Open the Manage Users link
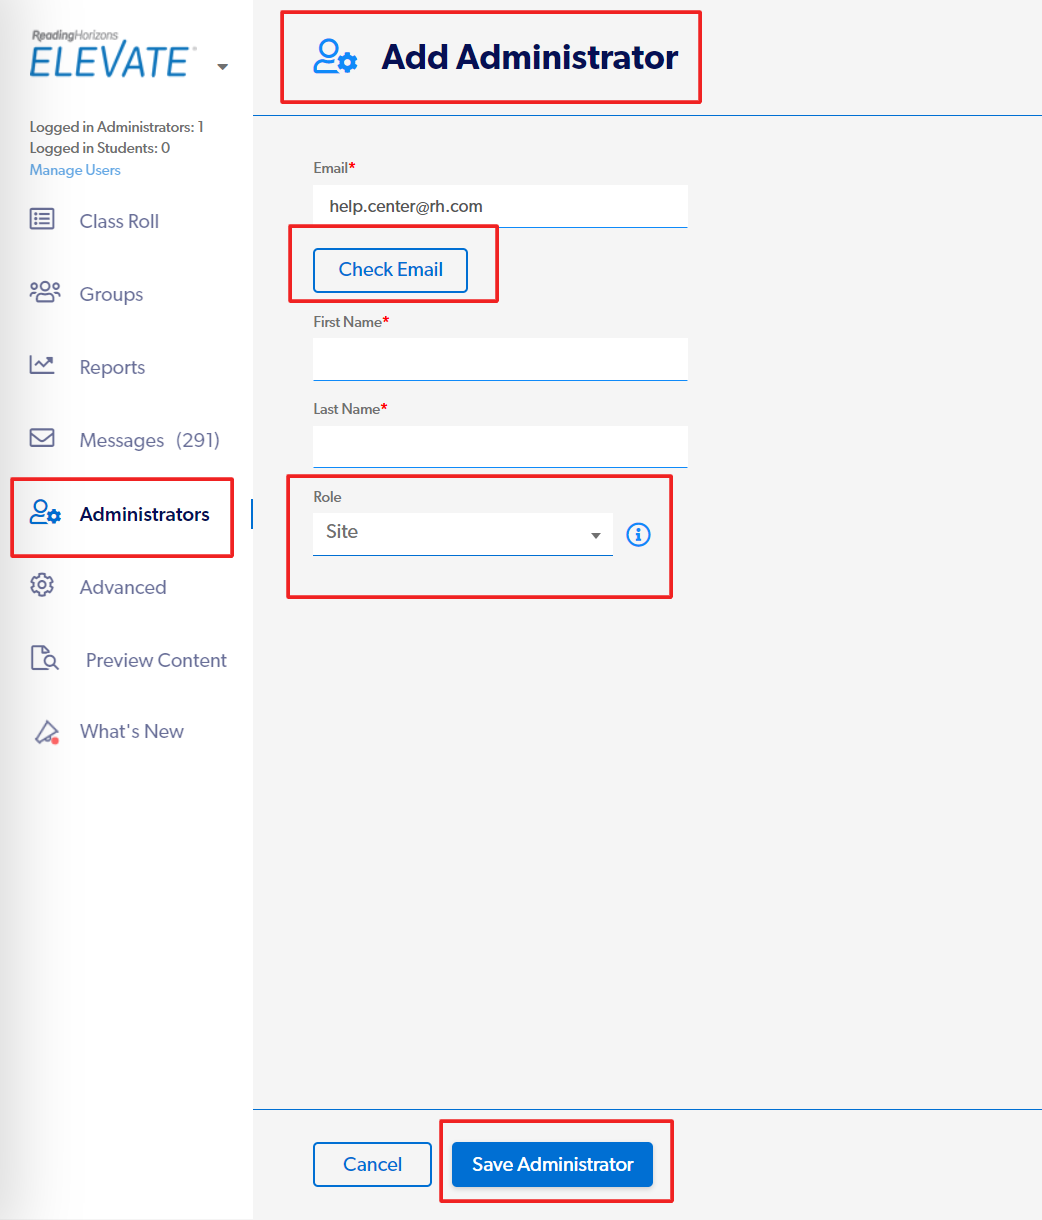Image resolution: width=1042 pixels, height=1220 pixels. coord(74,170)
